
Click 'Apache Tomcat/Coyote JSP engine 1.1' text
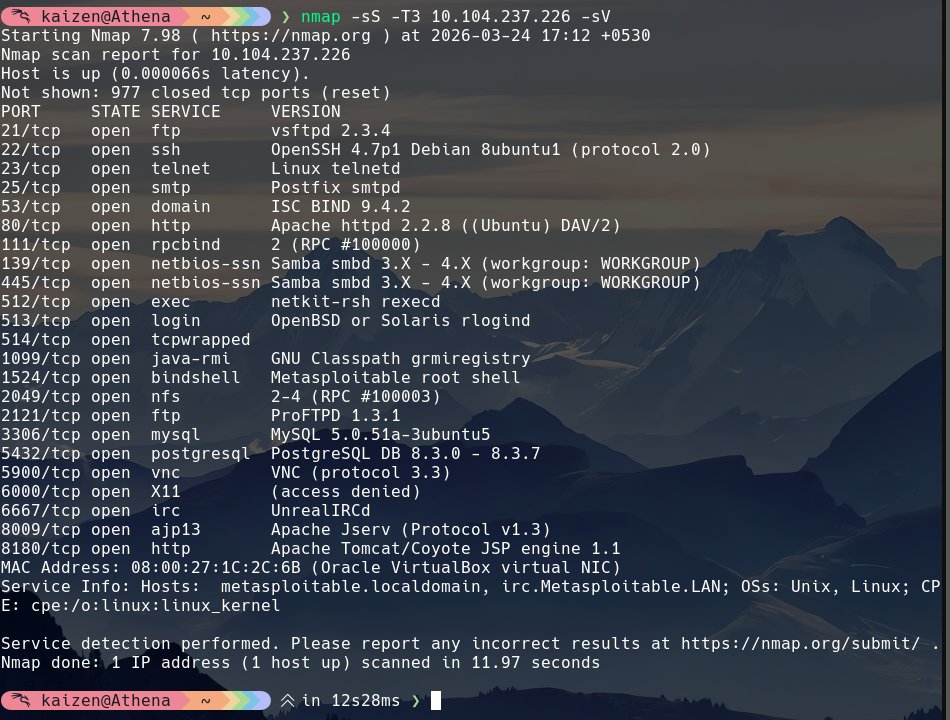coord(445,548)
